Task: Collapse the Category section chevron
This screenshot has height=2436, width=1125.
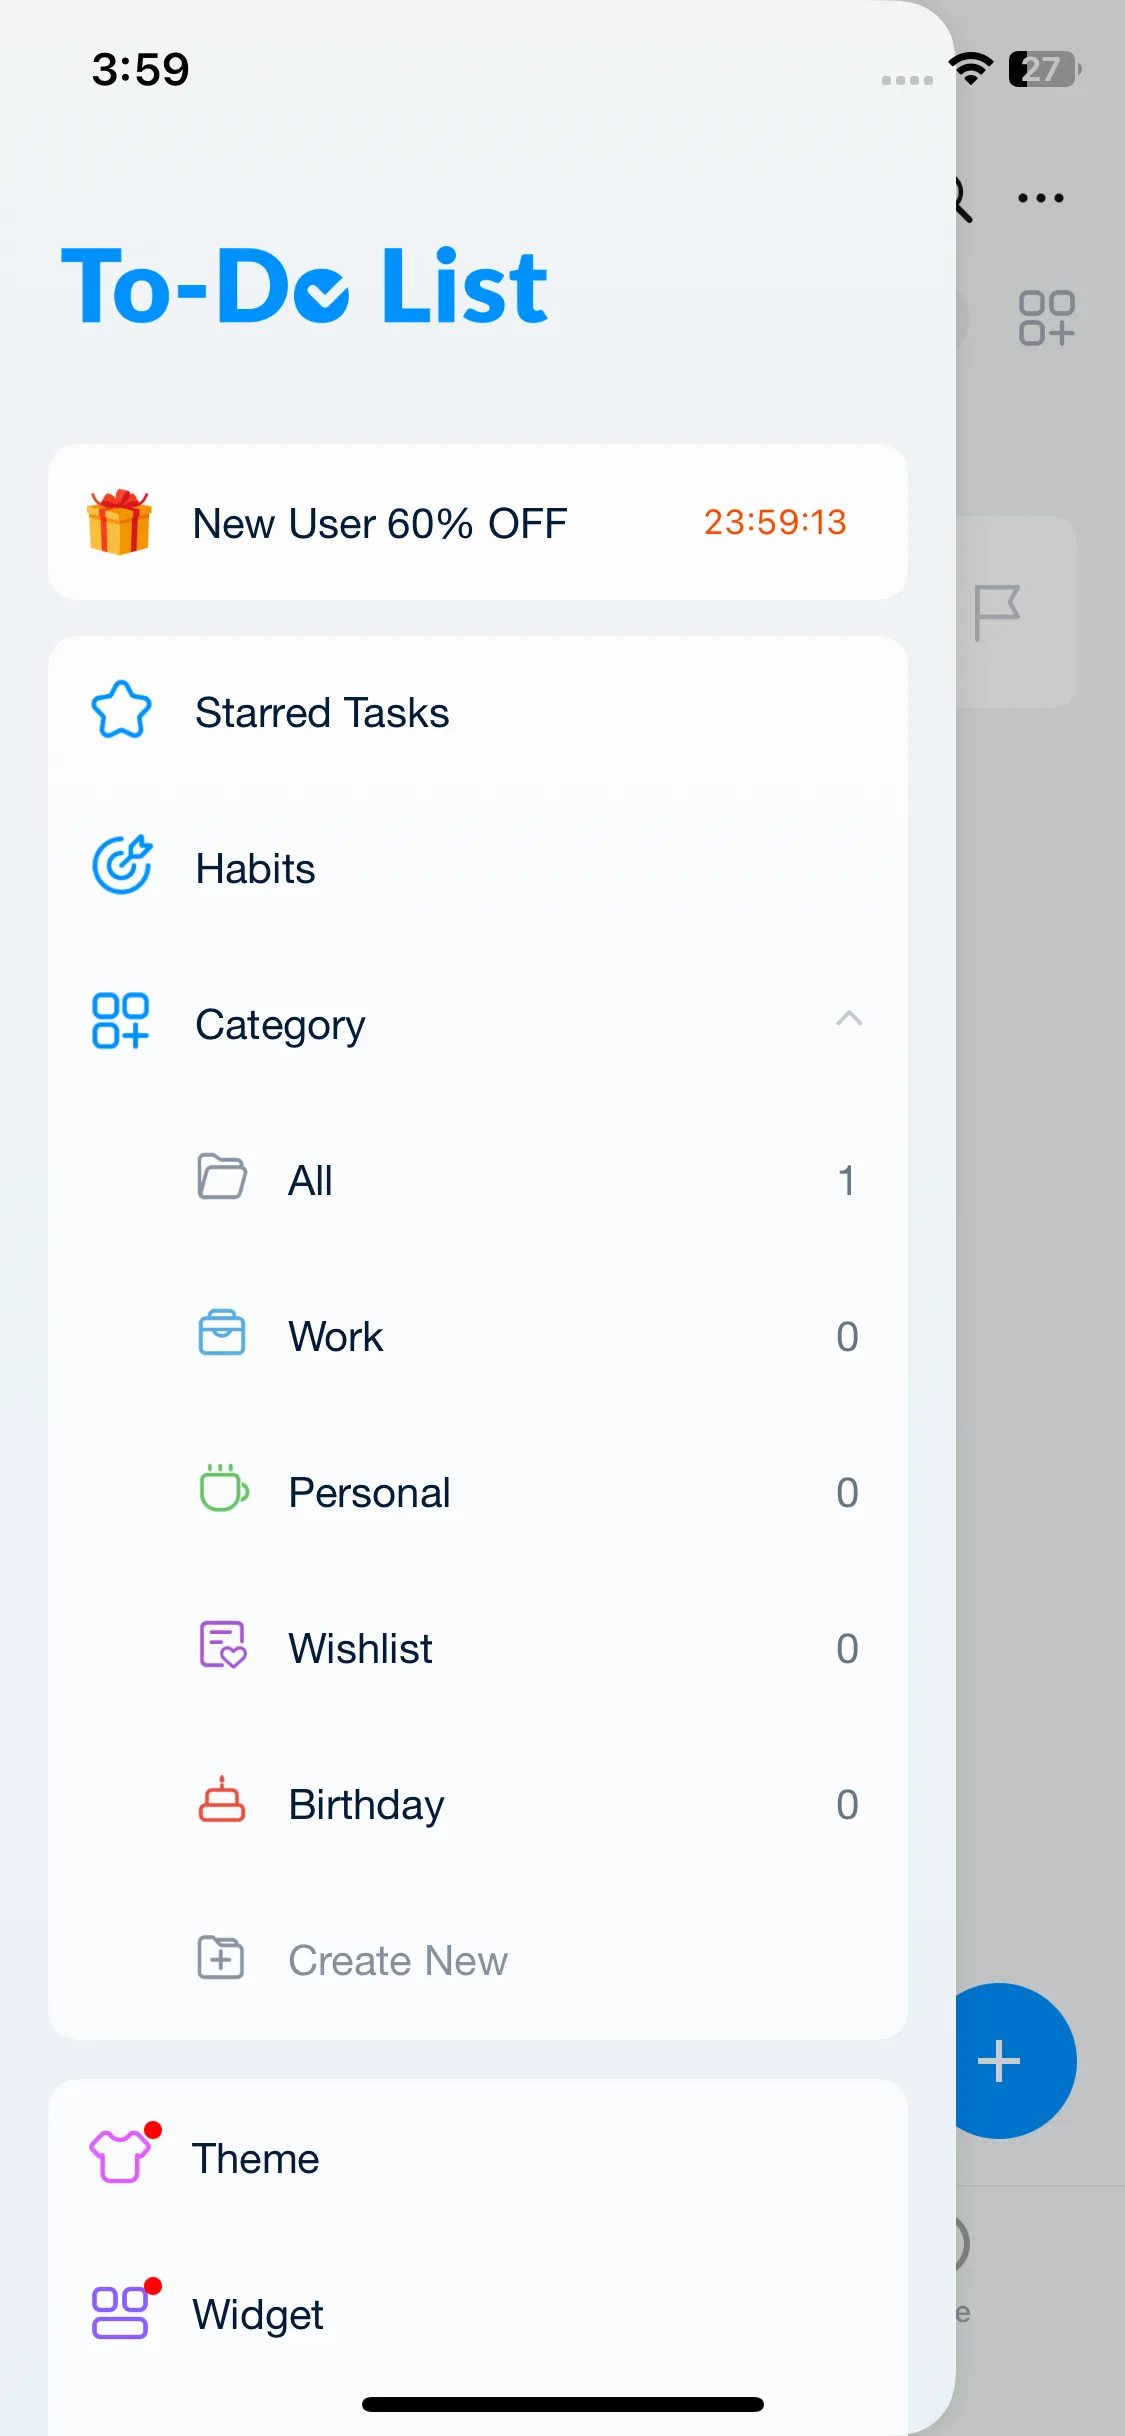Action: 849,1019
